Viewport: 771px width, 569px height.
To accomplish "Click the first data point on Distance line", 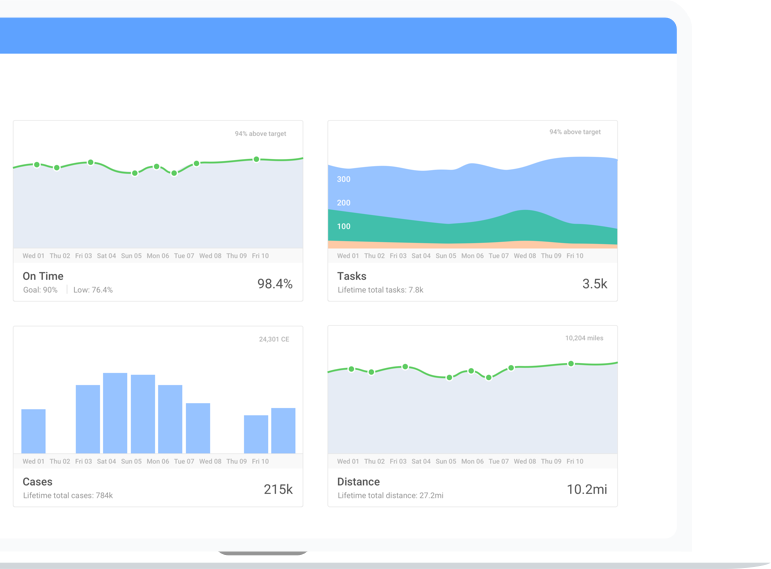I will coord(352,369).
